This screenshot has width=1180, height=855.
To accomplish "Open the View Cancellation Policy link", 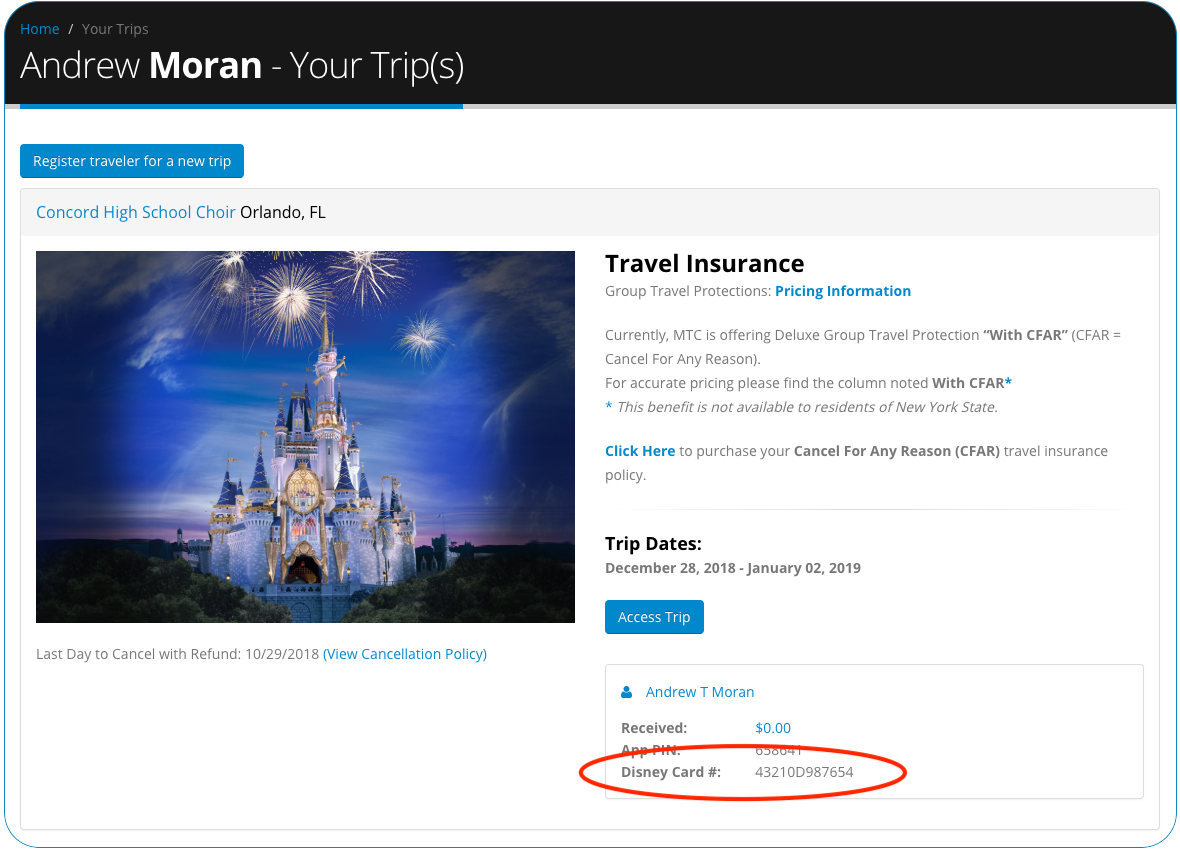I will 405,654.
